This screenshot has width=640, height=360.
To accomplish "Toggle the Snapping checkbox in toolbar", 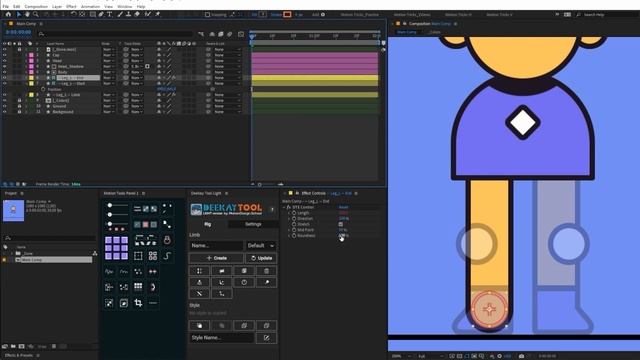I will (207, 15).
